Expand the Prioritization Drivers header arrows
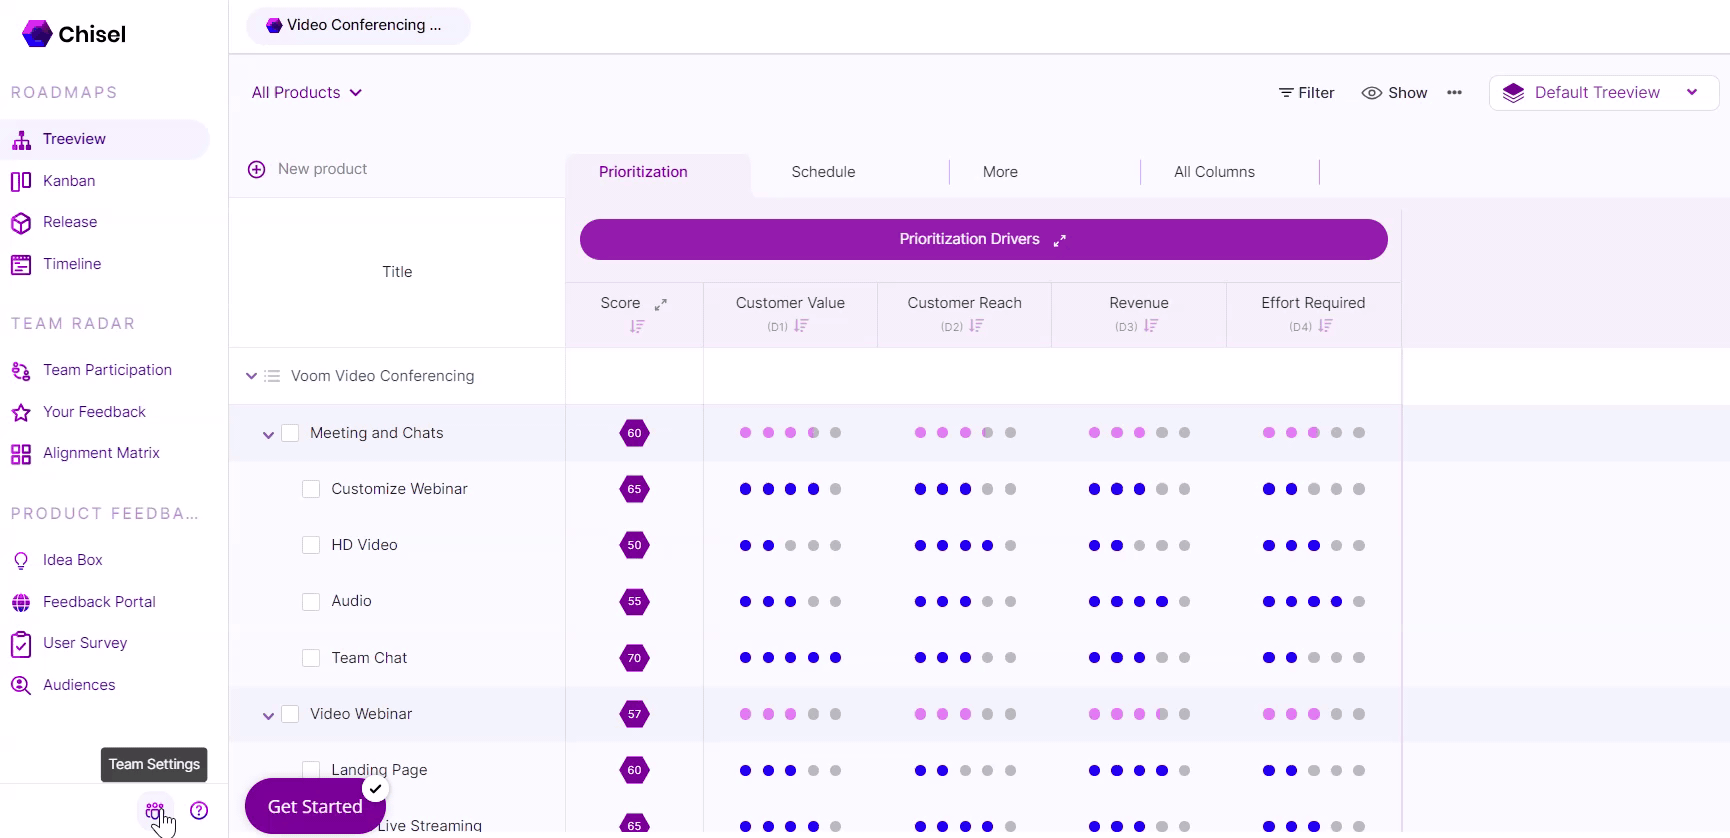 pos(1060,240)
